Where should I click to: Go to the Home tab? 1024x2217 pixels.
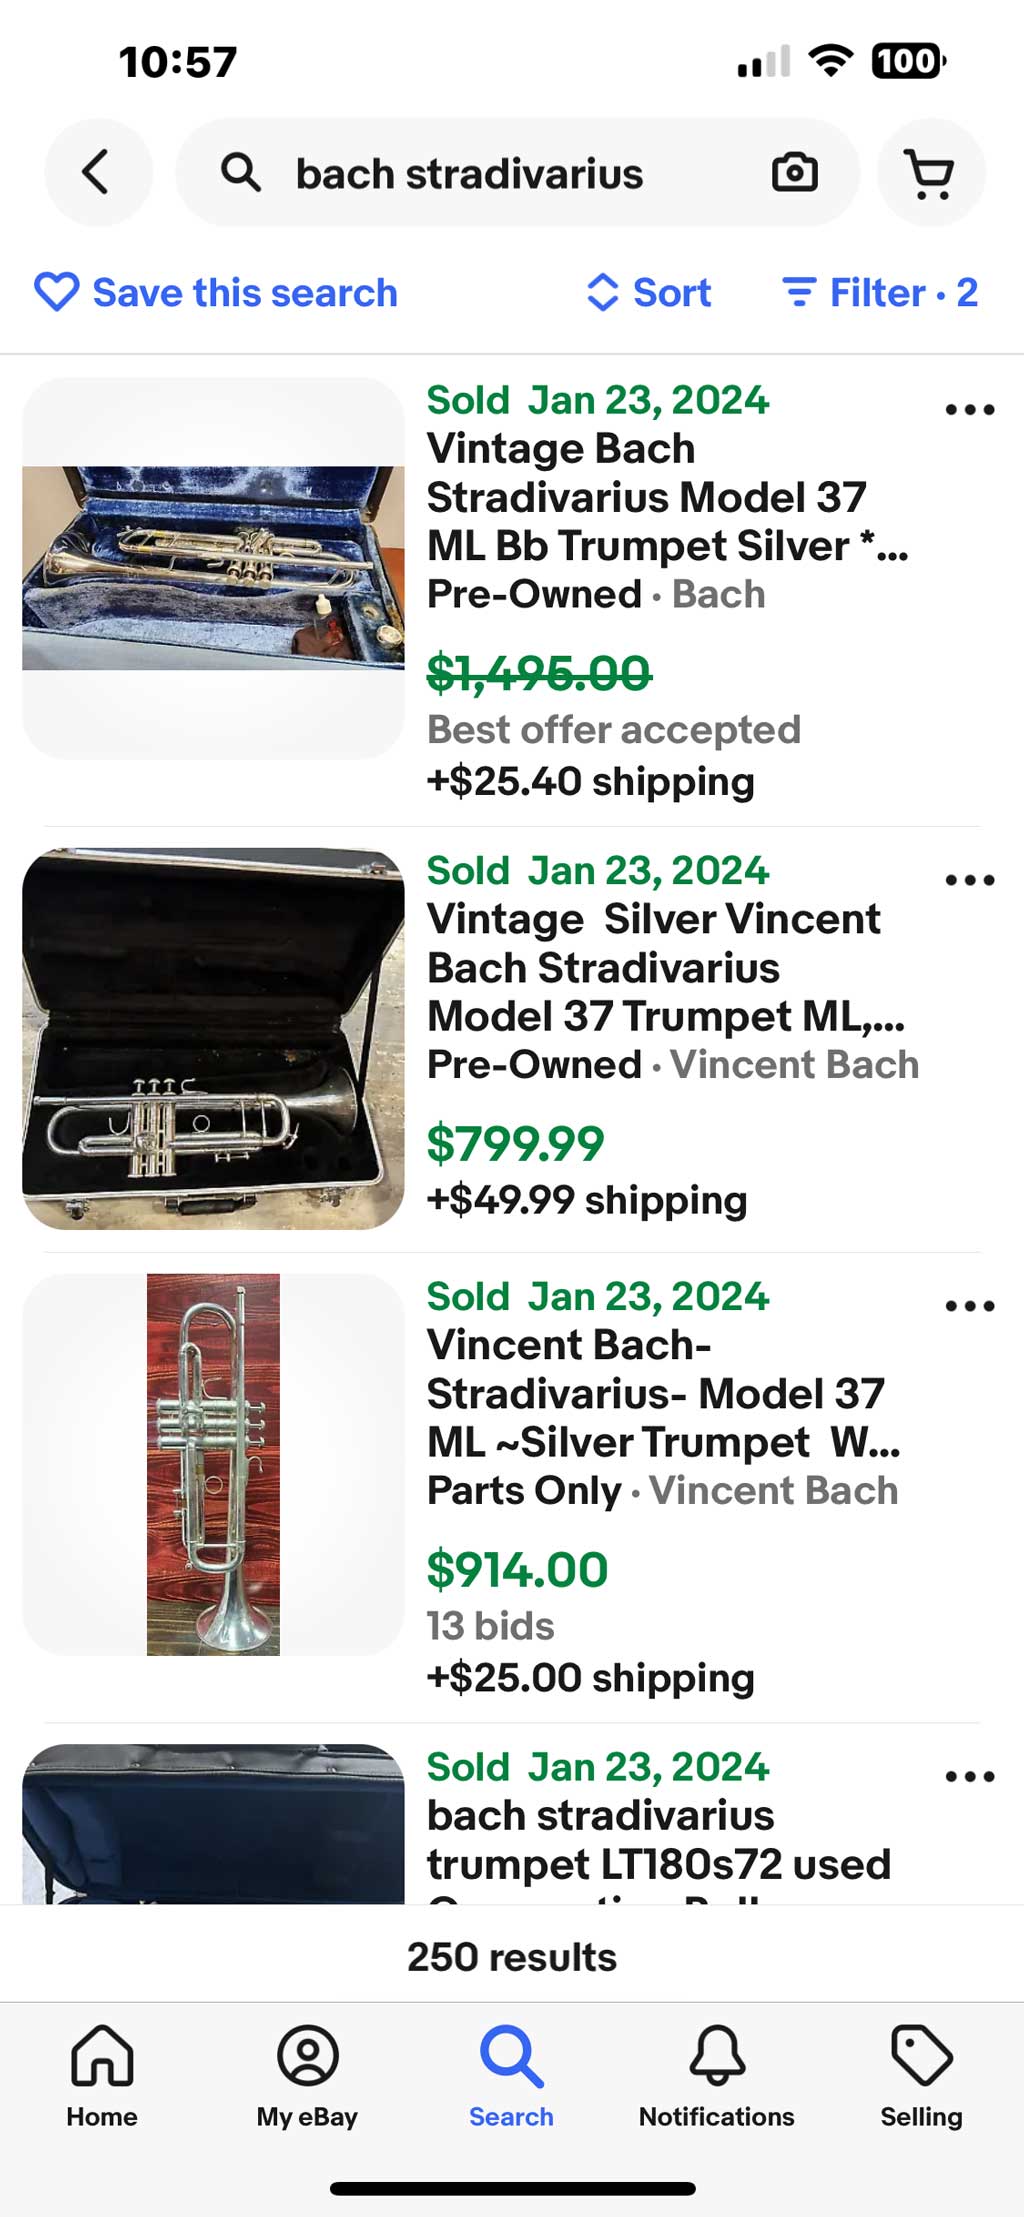(x=102, y=2076)
